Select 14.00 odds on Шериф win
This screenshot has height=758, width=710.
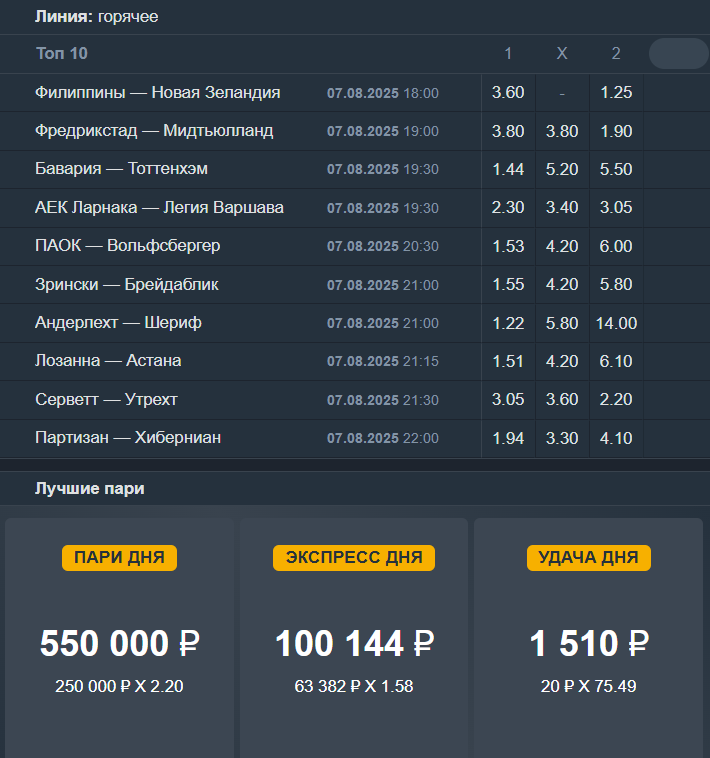coord(616,323)
